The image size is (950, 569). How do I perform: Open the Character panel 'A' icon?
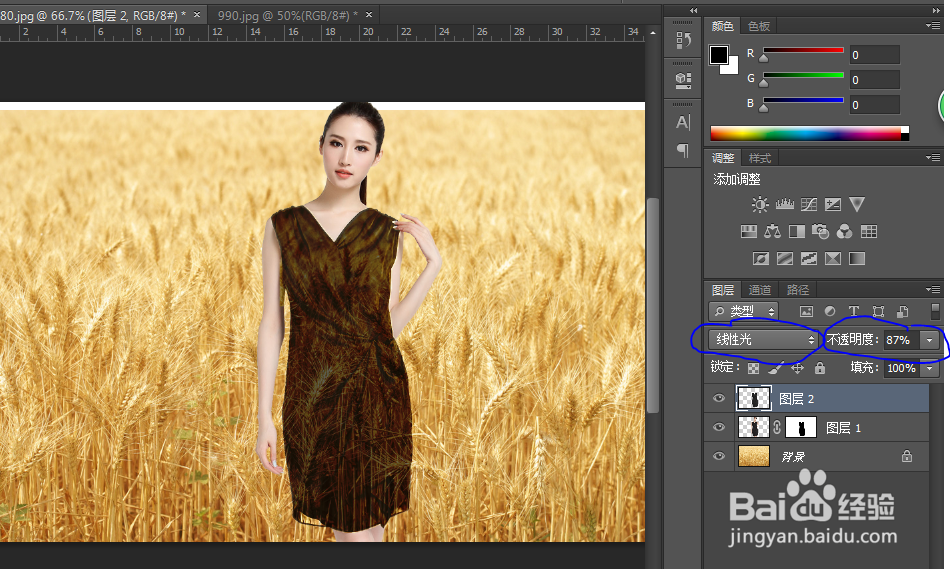684,122
